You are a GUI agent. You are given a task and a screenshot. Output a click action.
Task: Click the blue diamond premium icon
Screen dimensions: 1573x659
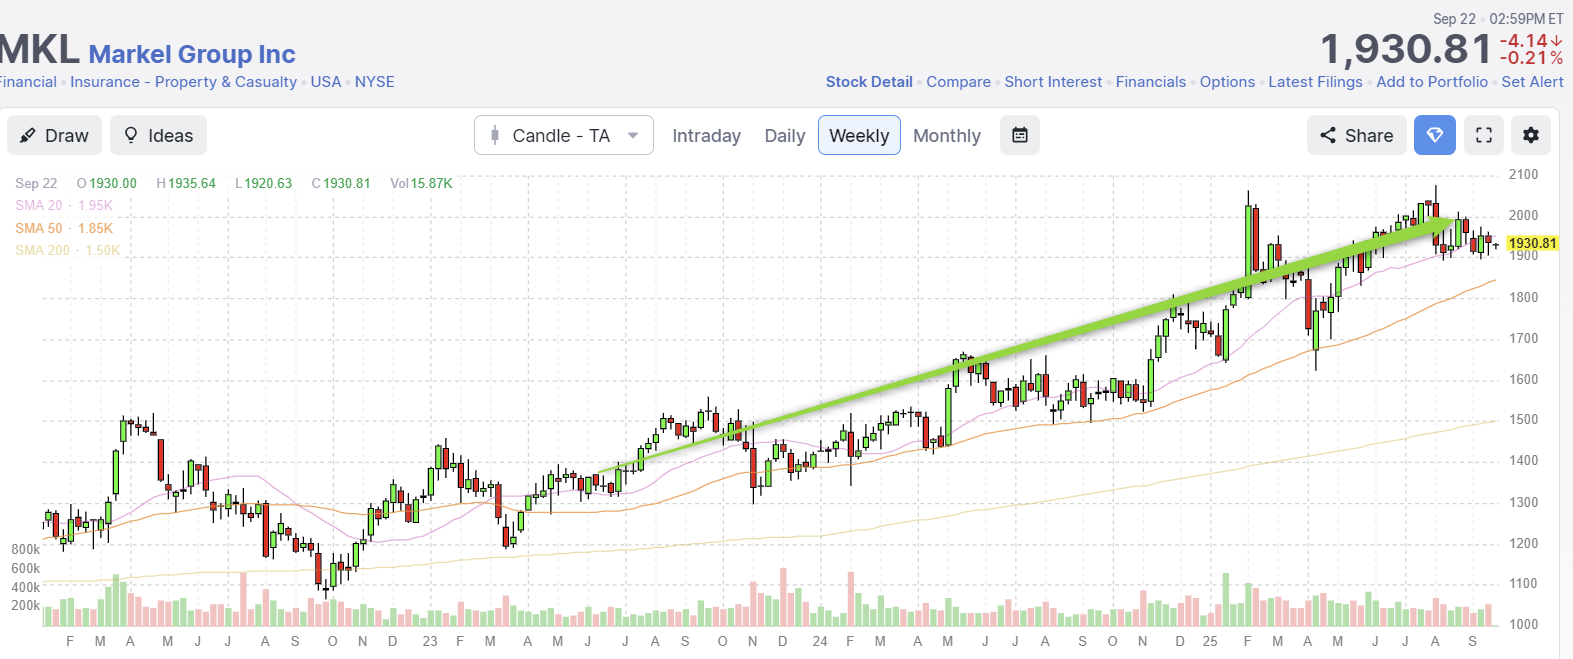[1434, 135]
